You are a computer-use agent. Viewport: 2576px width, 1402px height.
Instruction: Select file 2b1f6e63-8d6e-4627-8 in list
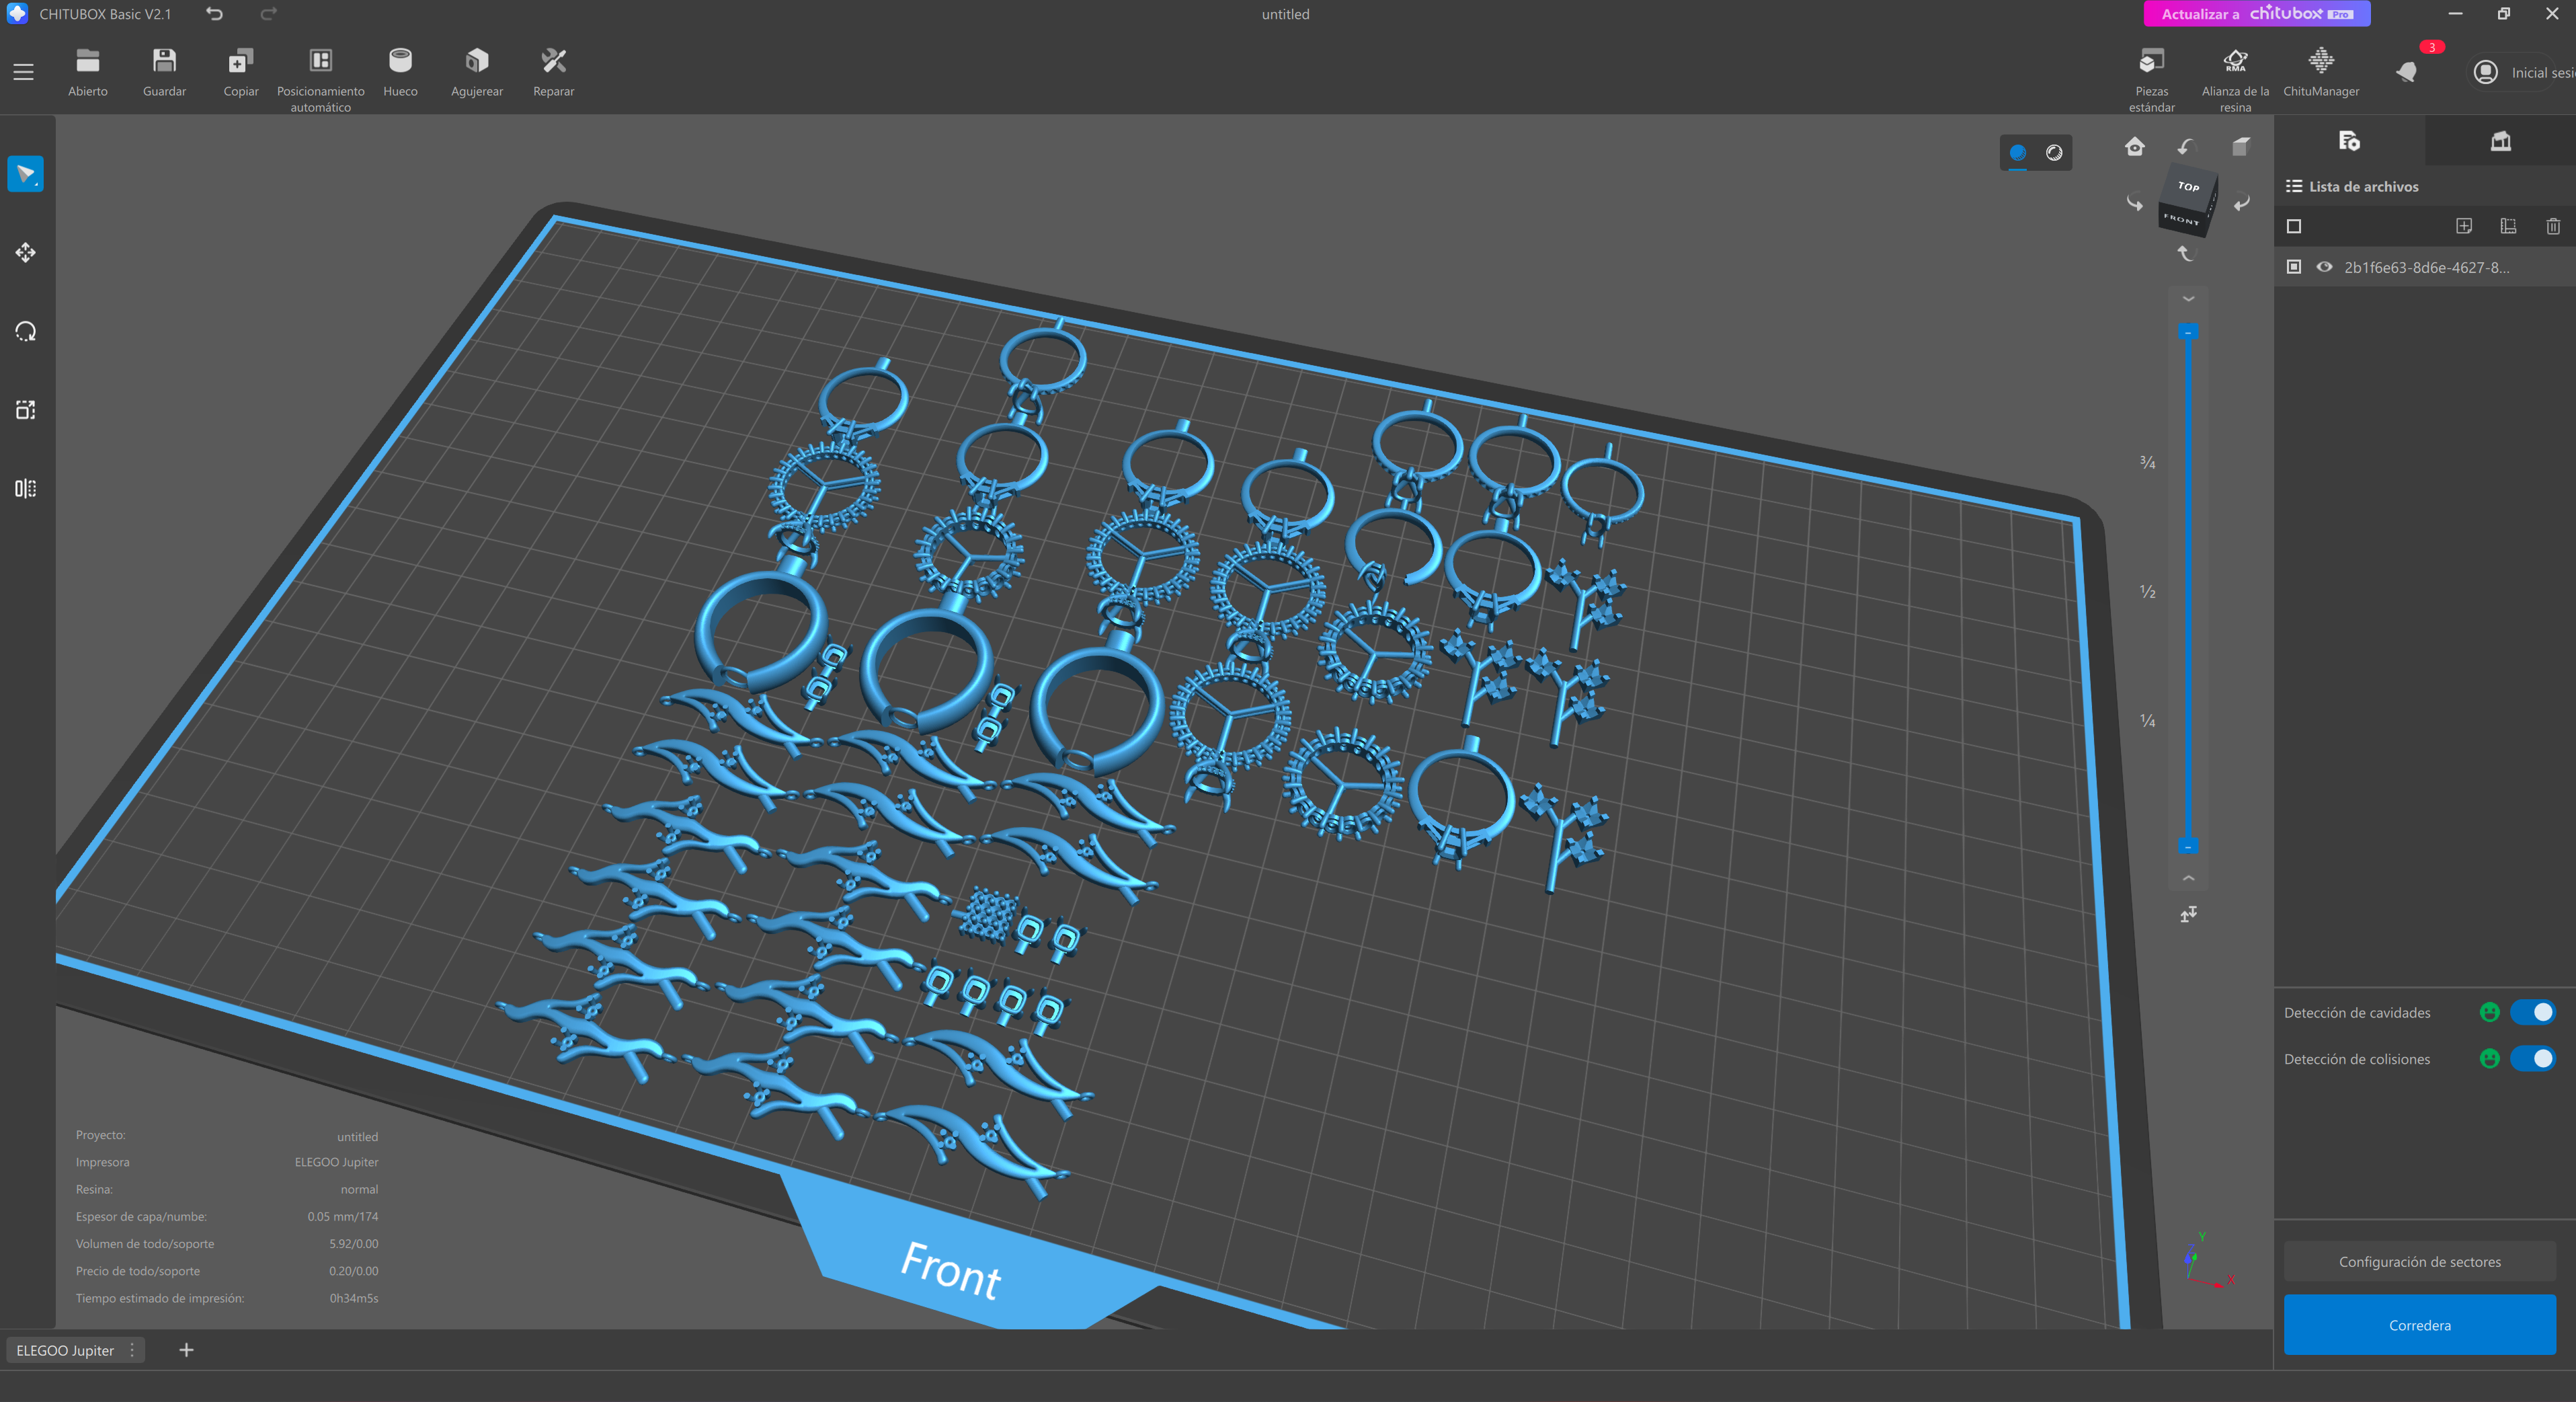point(2425,267)
